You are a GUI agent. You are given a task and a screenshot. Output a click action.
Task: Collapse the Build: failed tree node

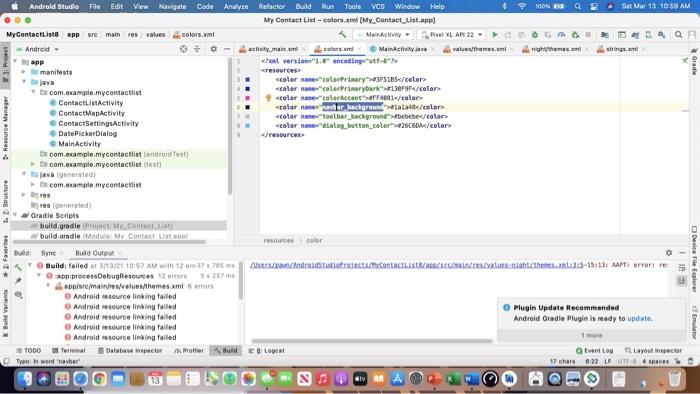click(30, 265)
